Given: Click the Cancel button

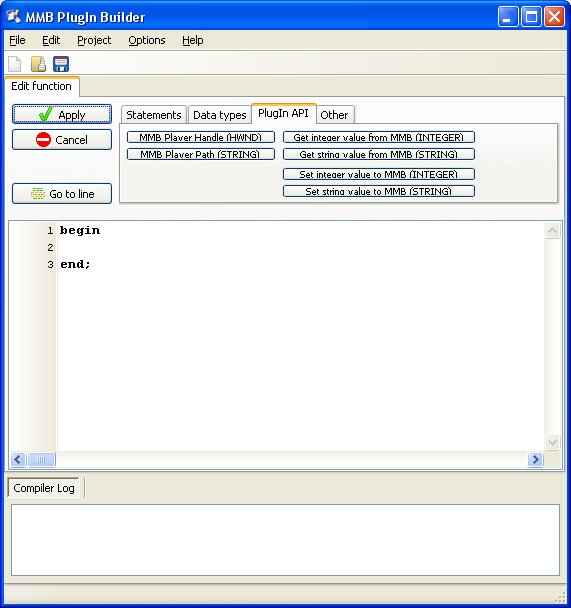Looking at the screenshot, I should click(x=62, y=140).
